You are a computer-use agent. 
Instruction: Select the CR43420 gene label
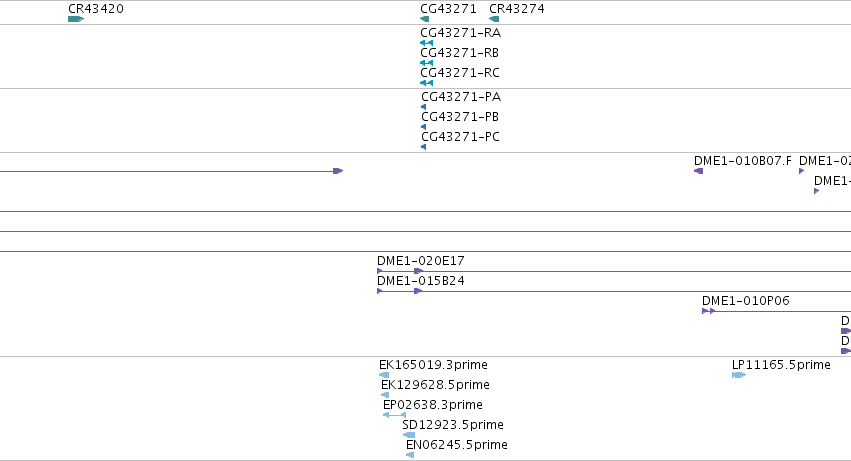click(96, 9)
